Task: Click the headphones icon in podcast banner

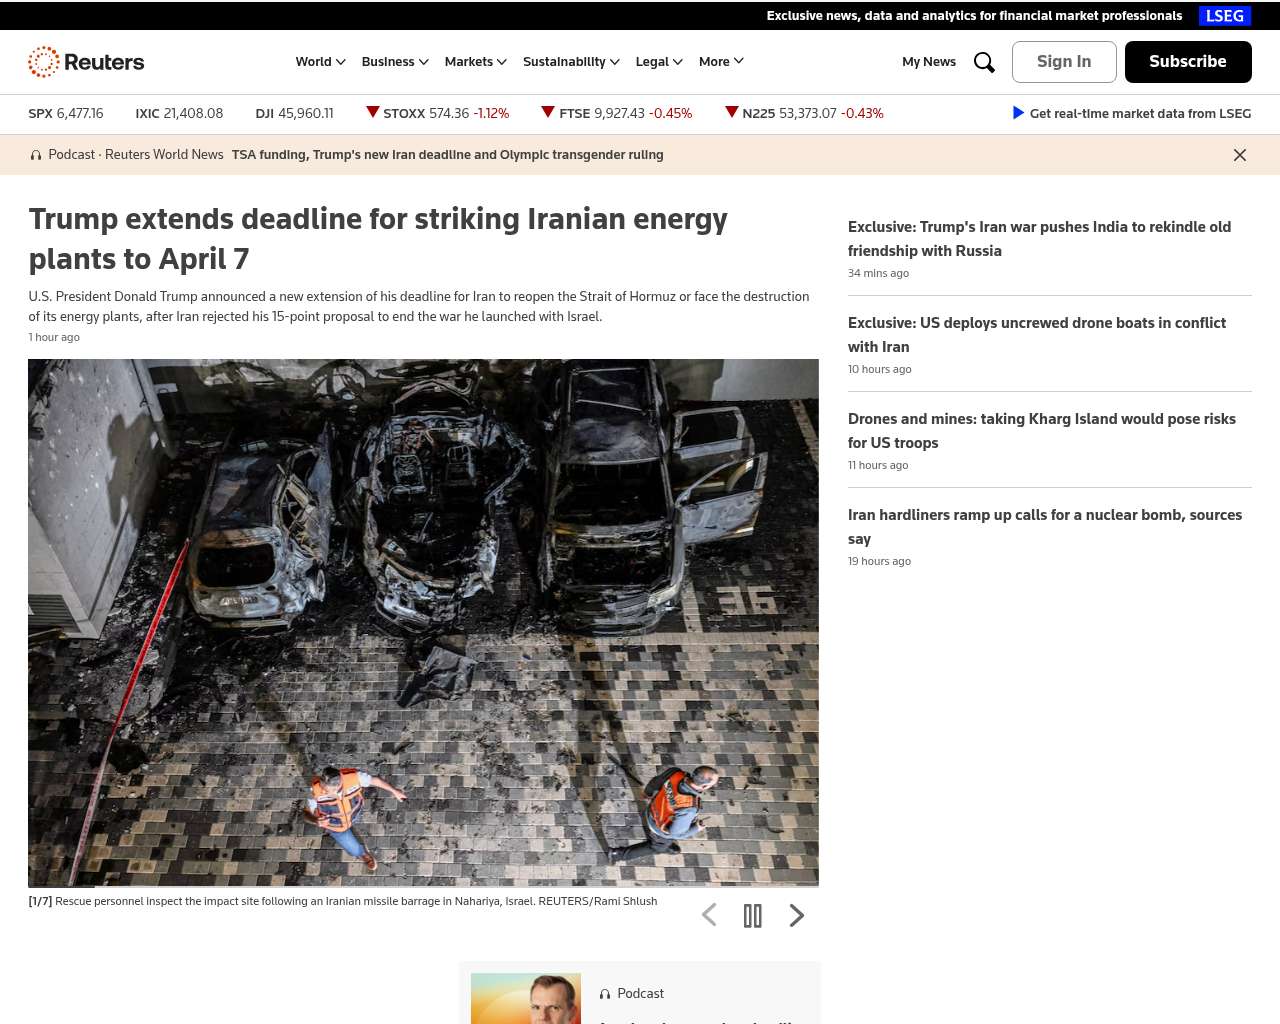Action: 36,155
